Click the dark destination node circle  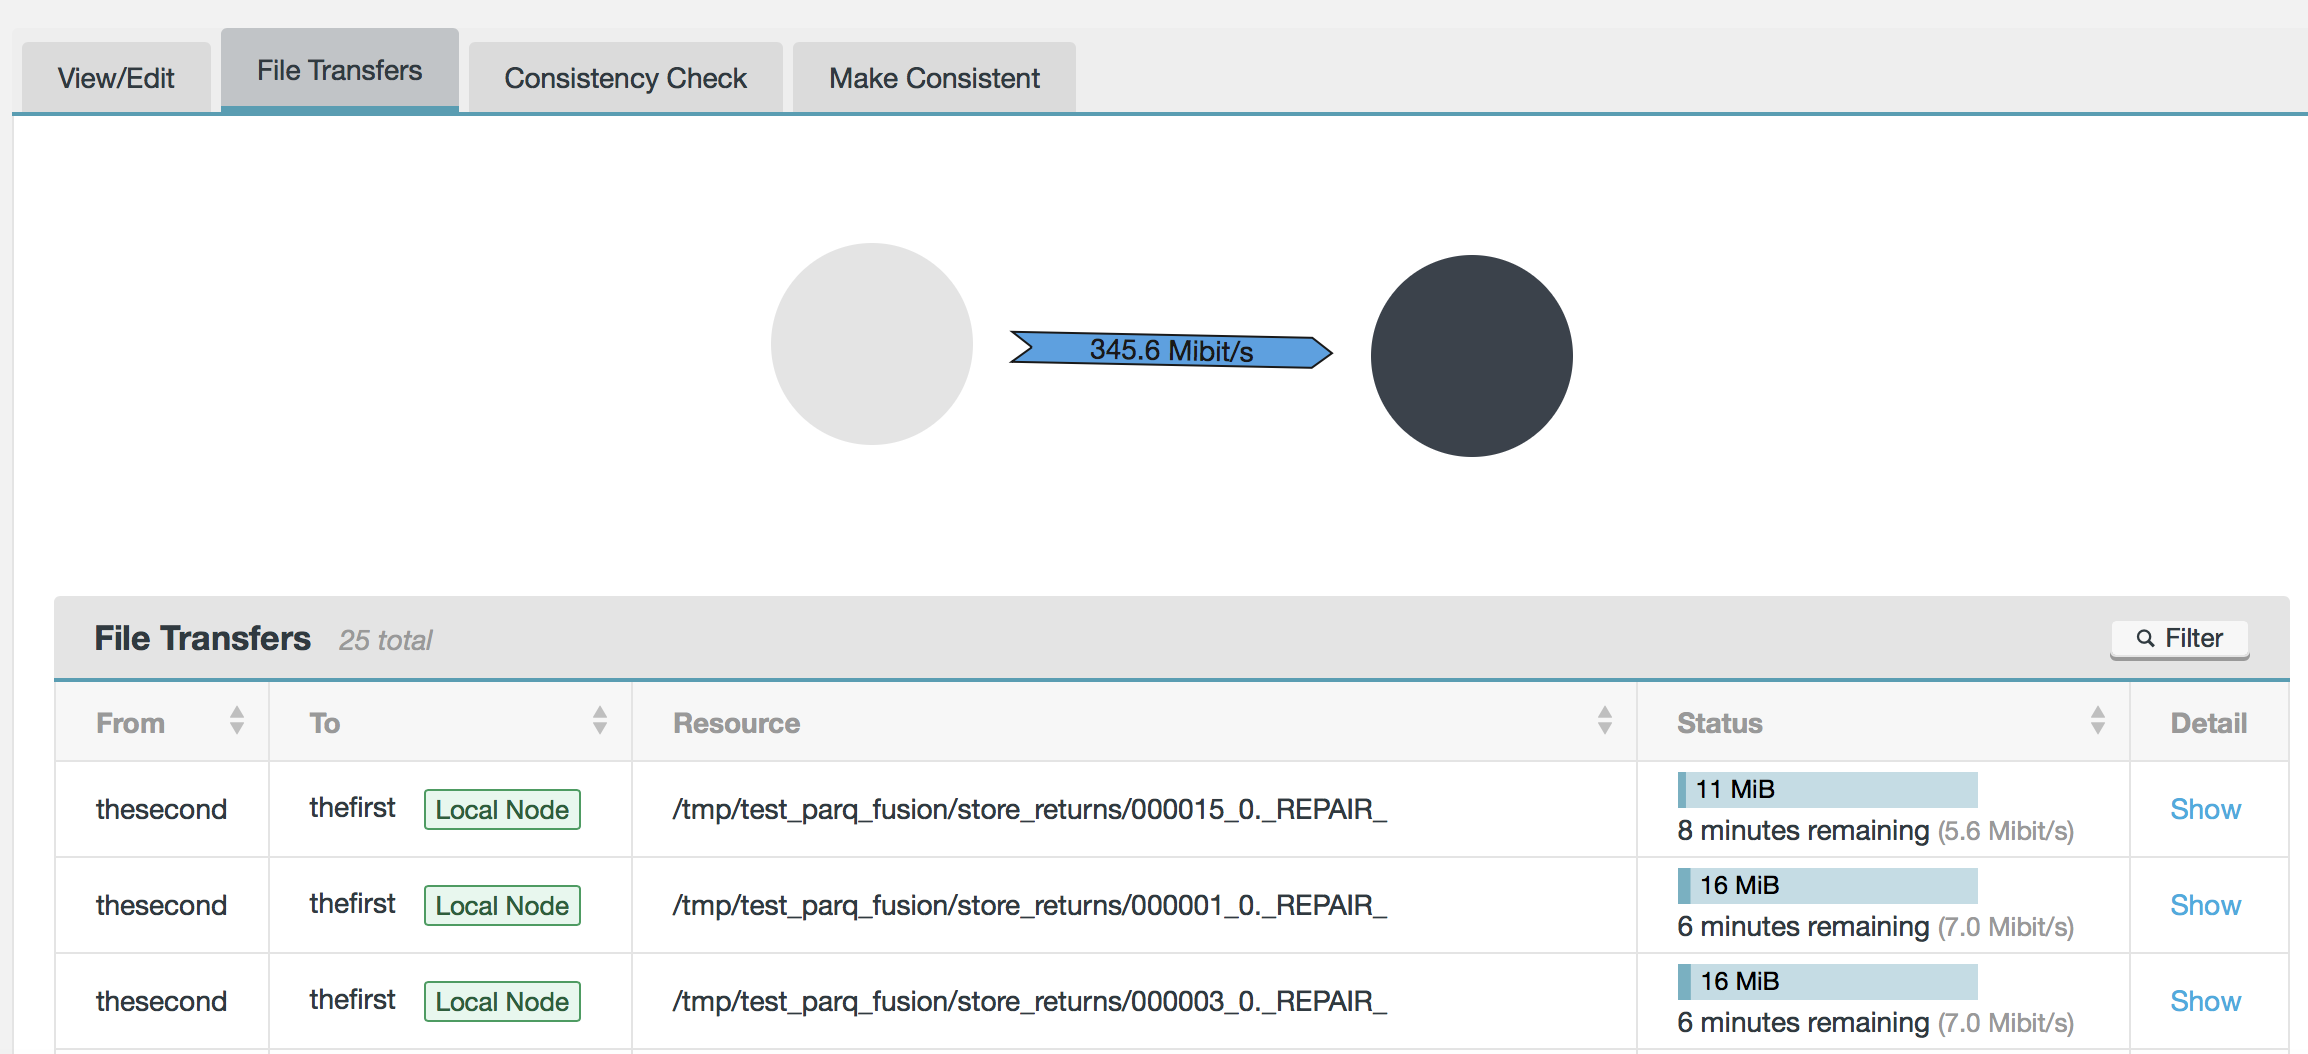(1471, 356)
